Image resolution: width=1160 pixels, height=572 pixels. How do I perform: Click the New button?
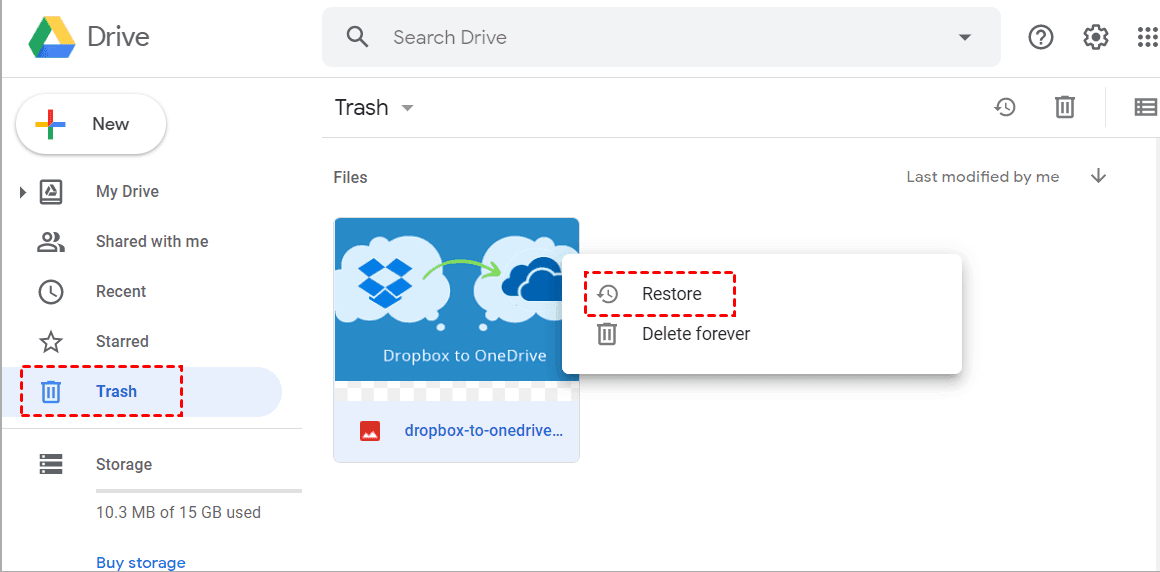[x=91, y=124]
